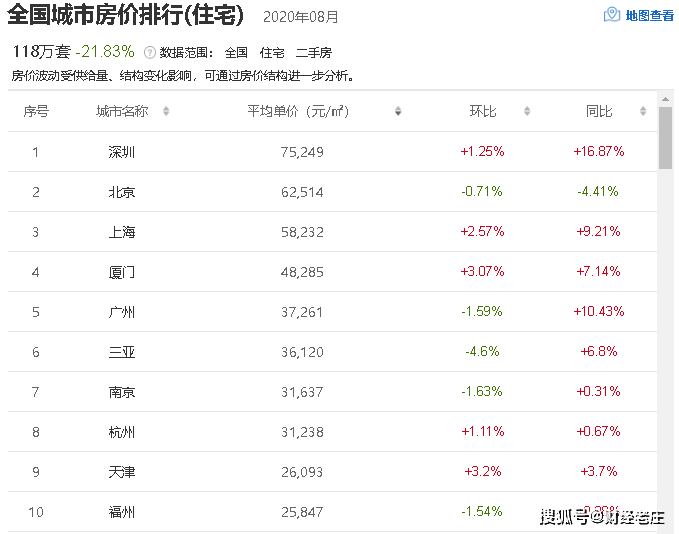Sort by 城市名称 using its sort arrows

pos(166,112)
